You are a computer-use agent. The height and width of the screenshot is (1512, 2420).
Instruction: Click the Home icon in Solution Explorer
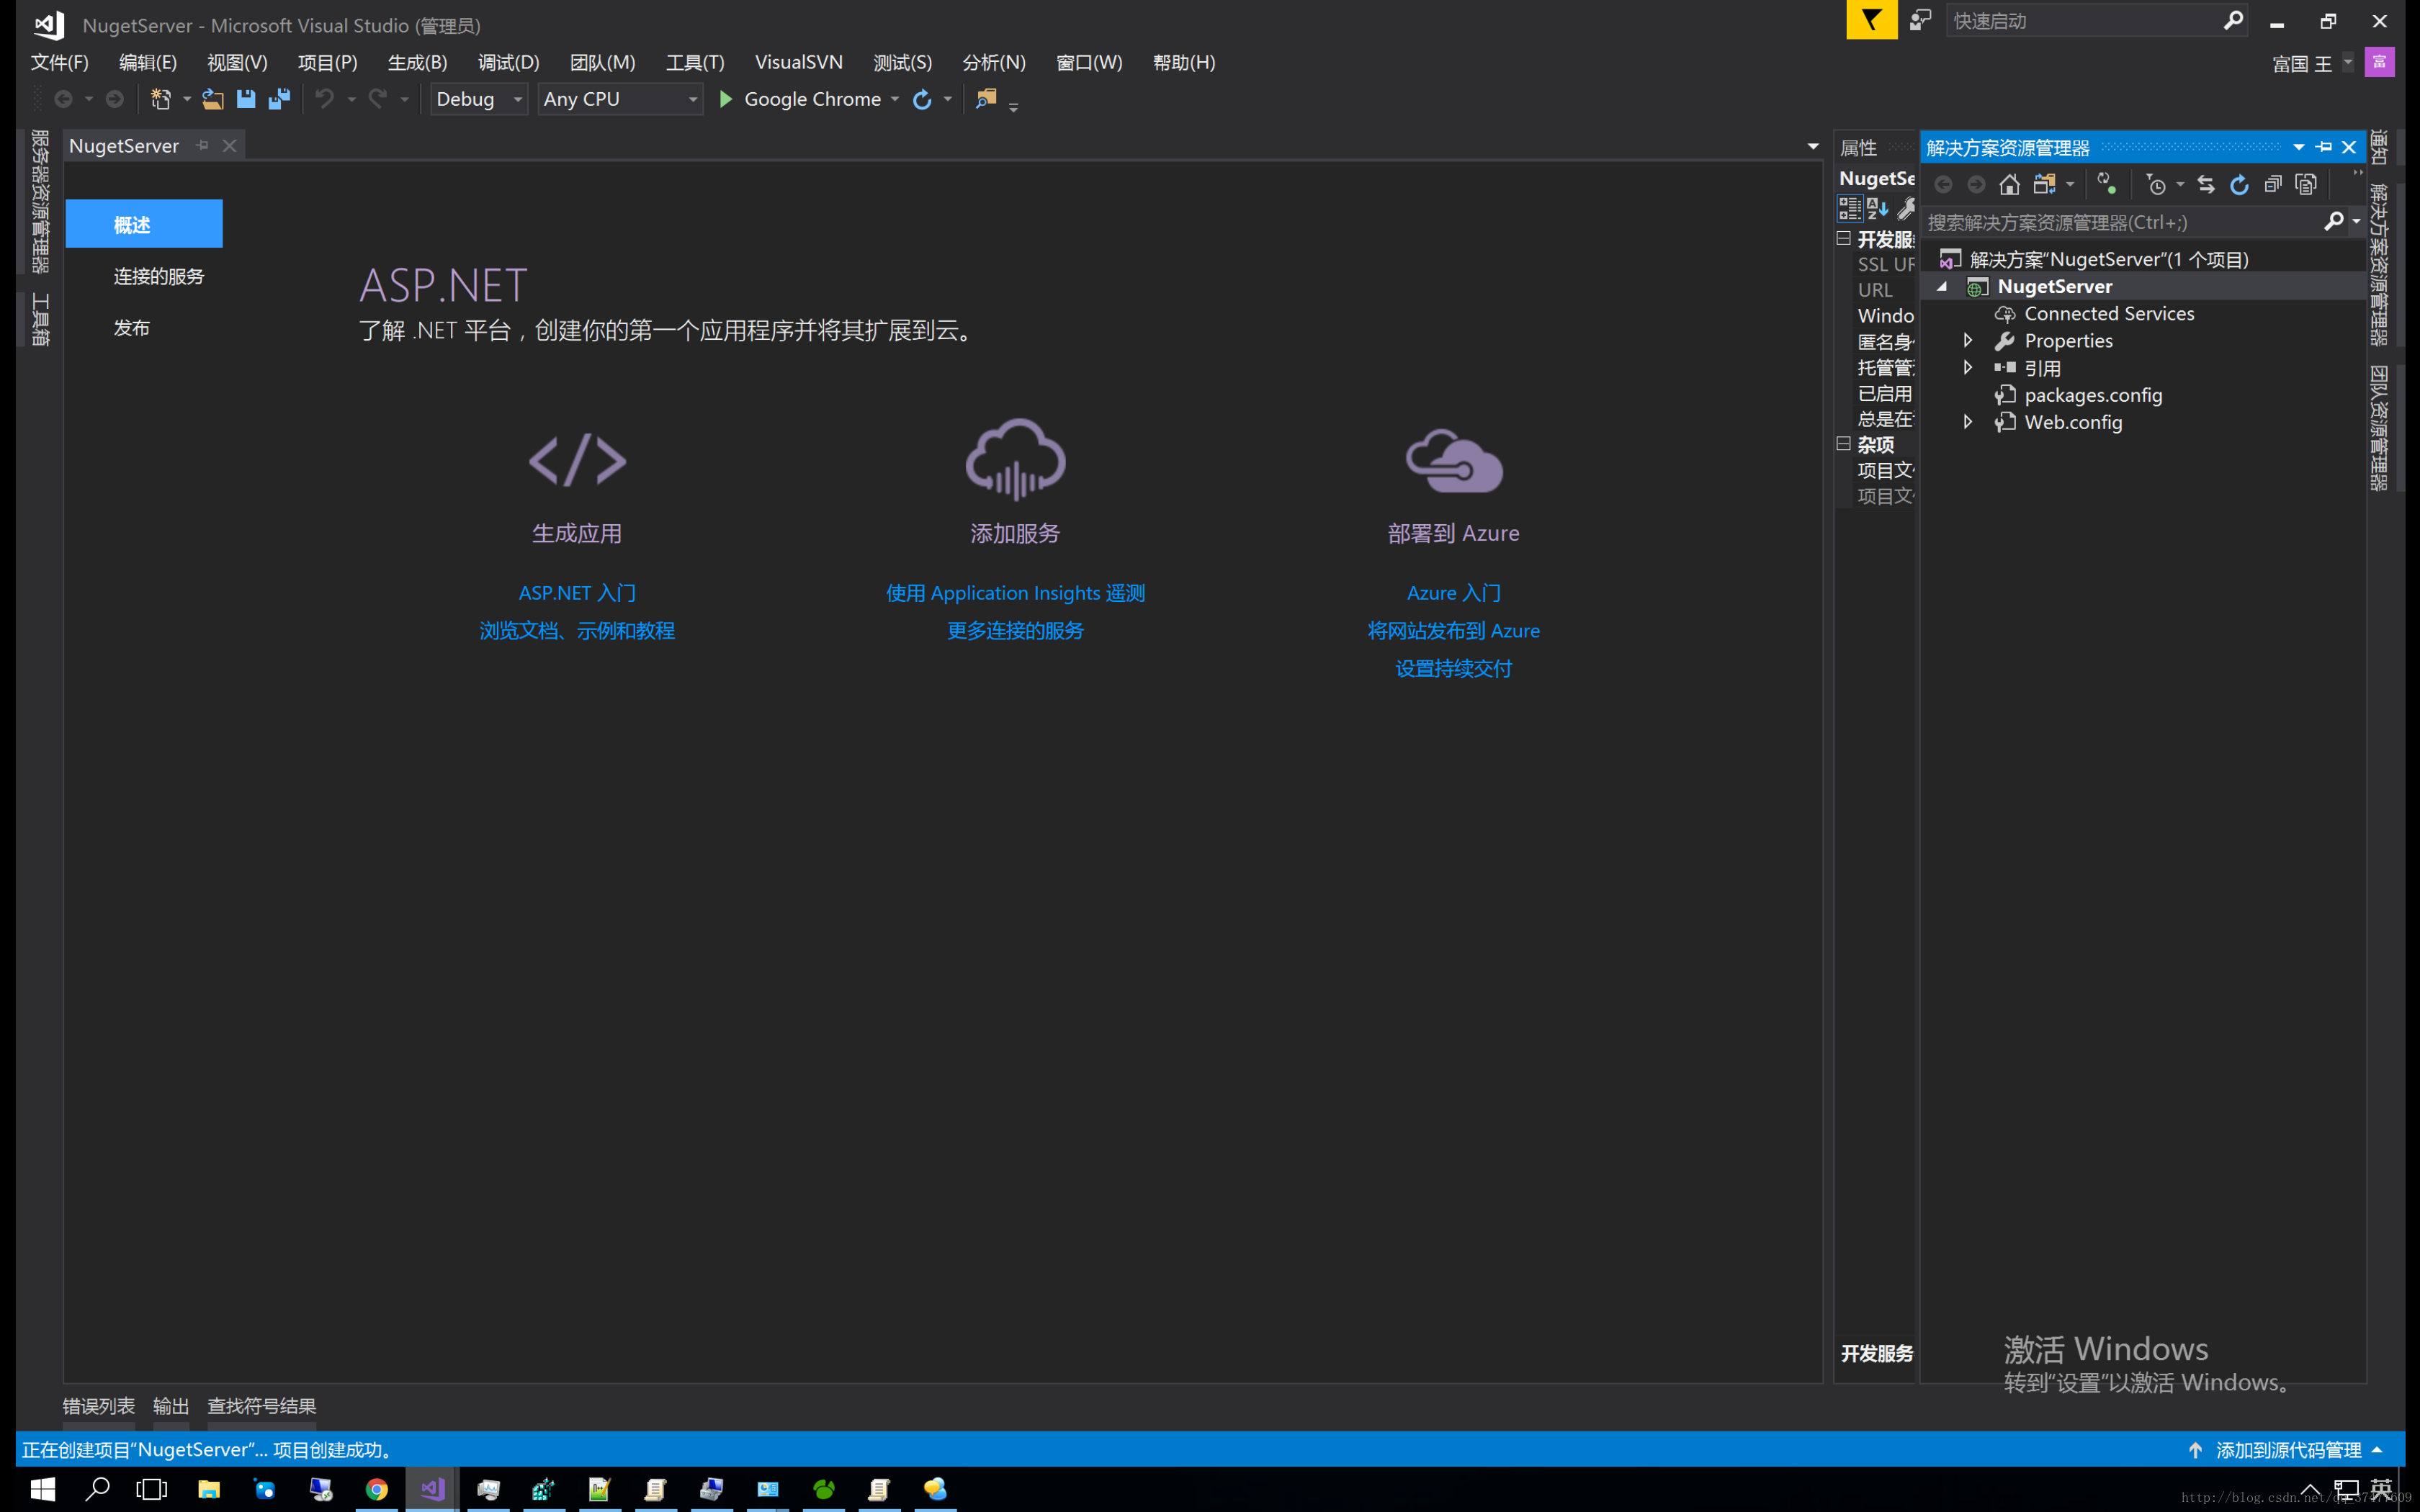[2009, 184]
